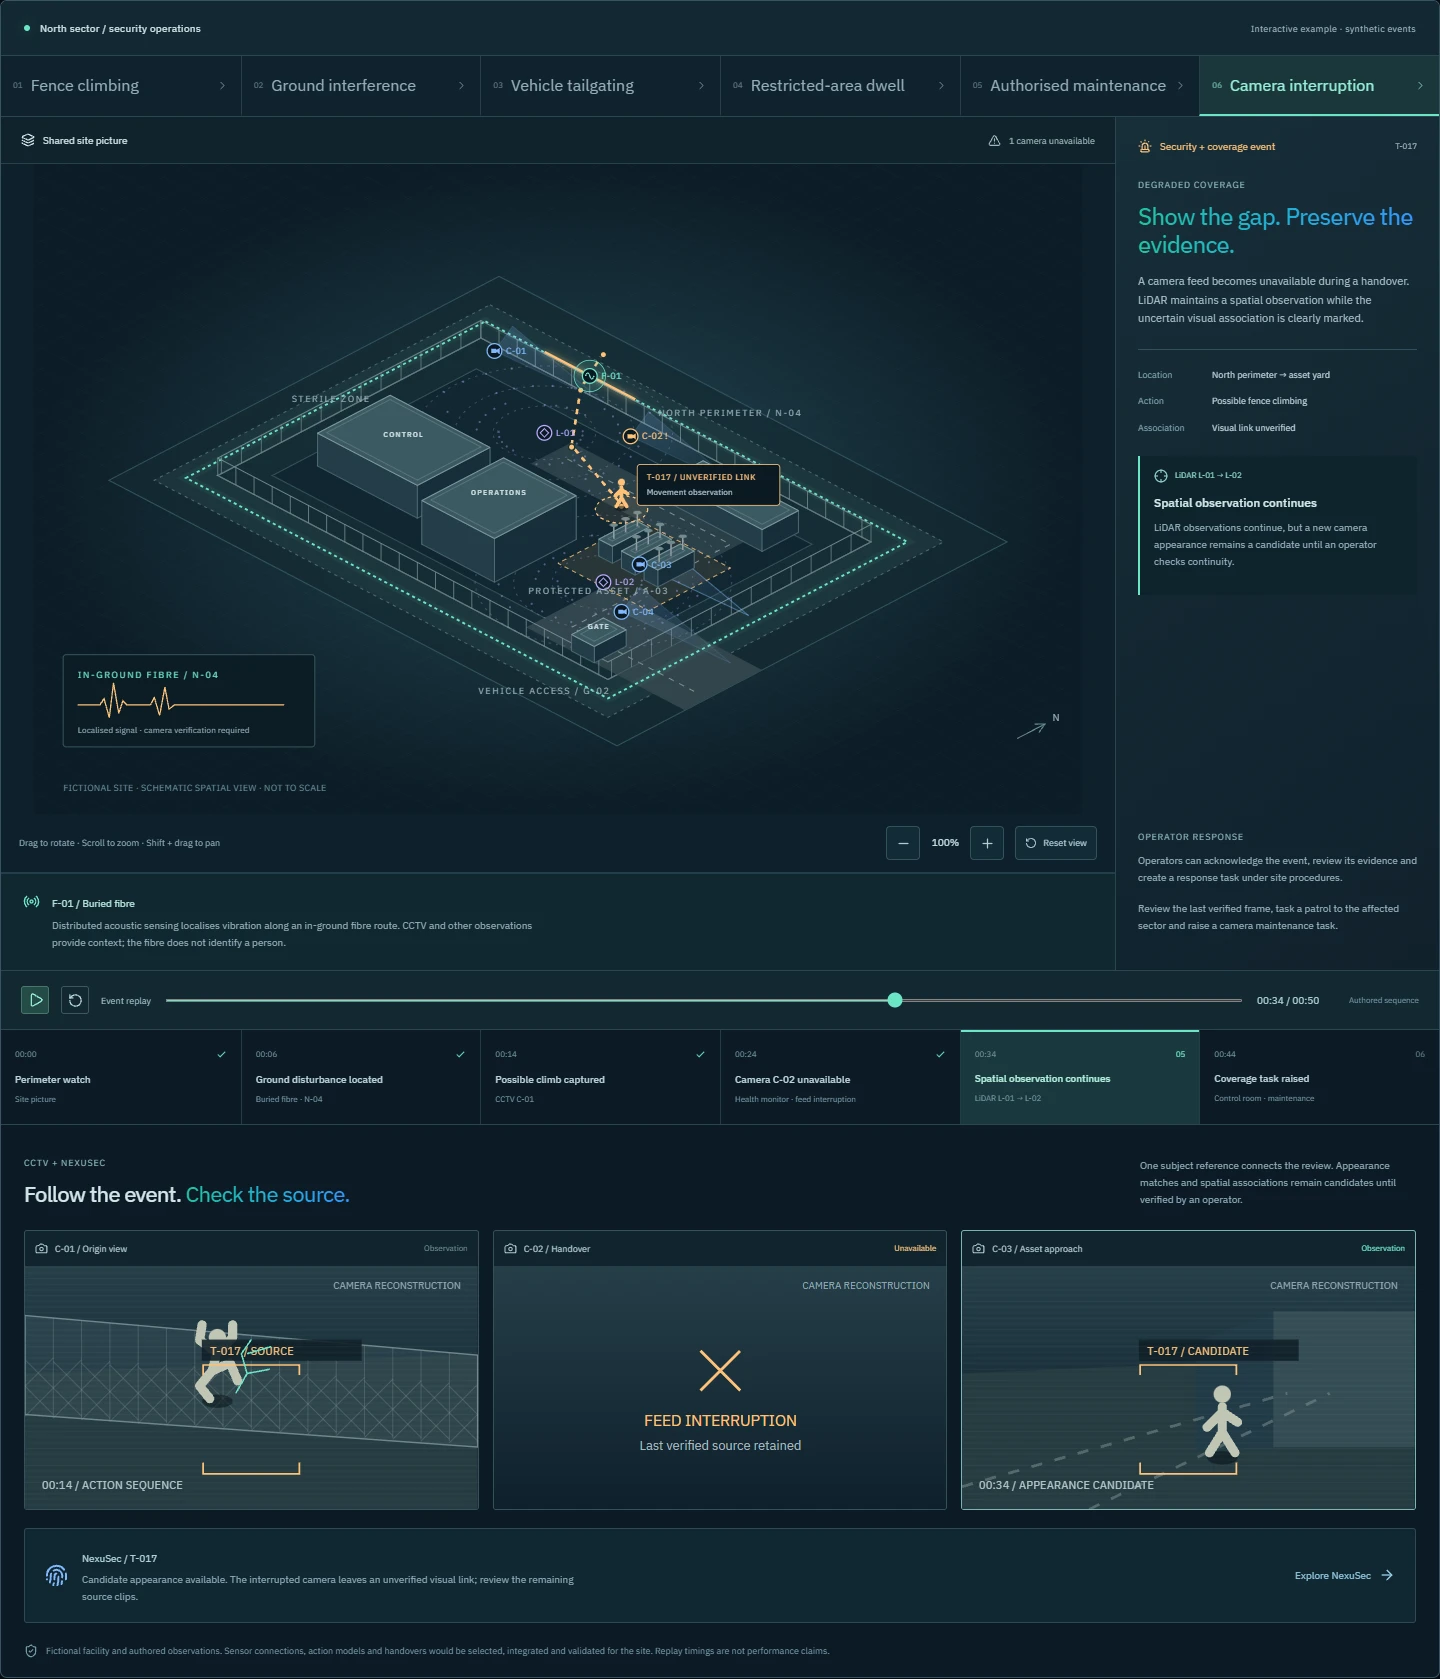Click the L-02 LiDAR marker near the protected asset
1440x1679 pixels.
pyautogui.click(x=603, y=582)
